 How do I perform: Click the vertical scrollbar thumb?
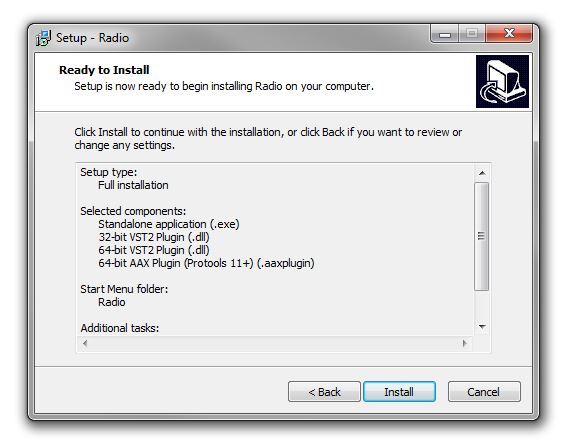click(x=481, y=236)
